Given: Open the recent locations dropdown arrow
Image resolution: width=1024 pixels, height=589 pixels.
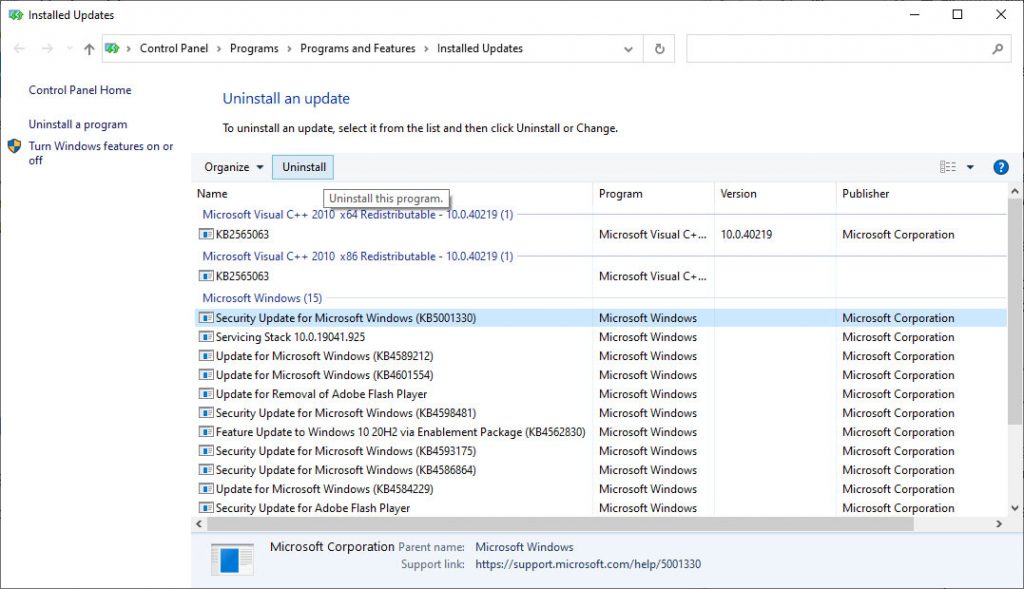Looking at the screenshot, I should pos(69,49).
